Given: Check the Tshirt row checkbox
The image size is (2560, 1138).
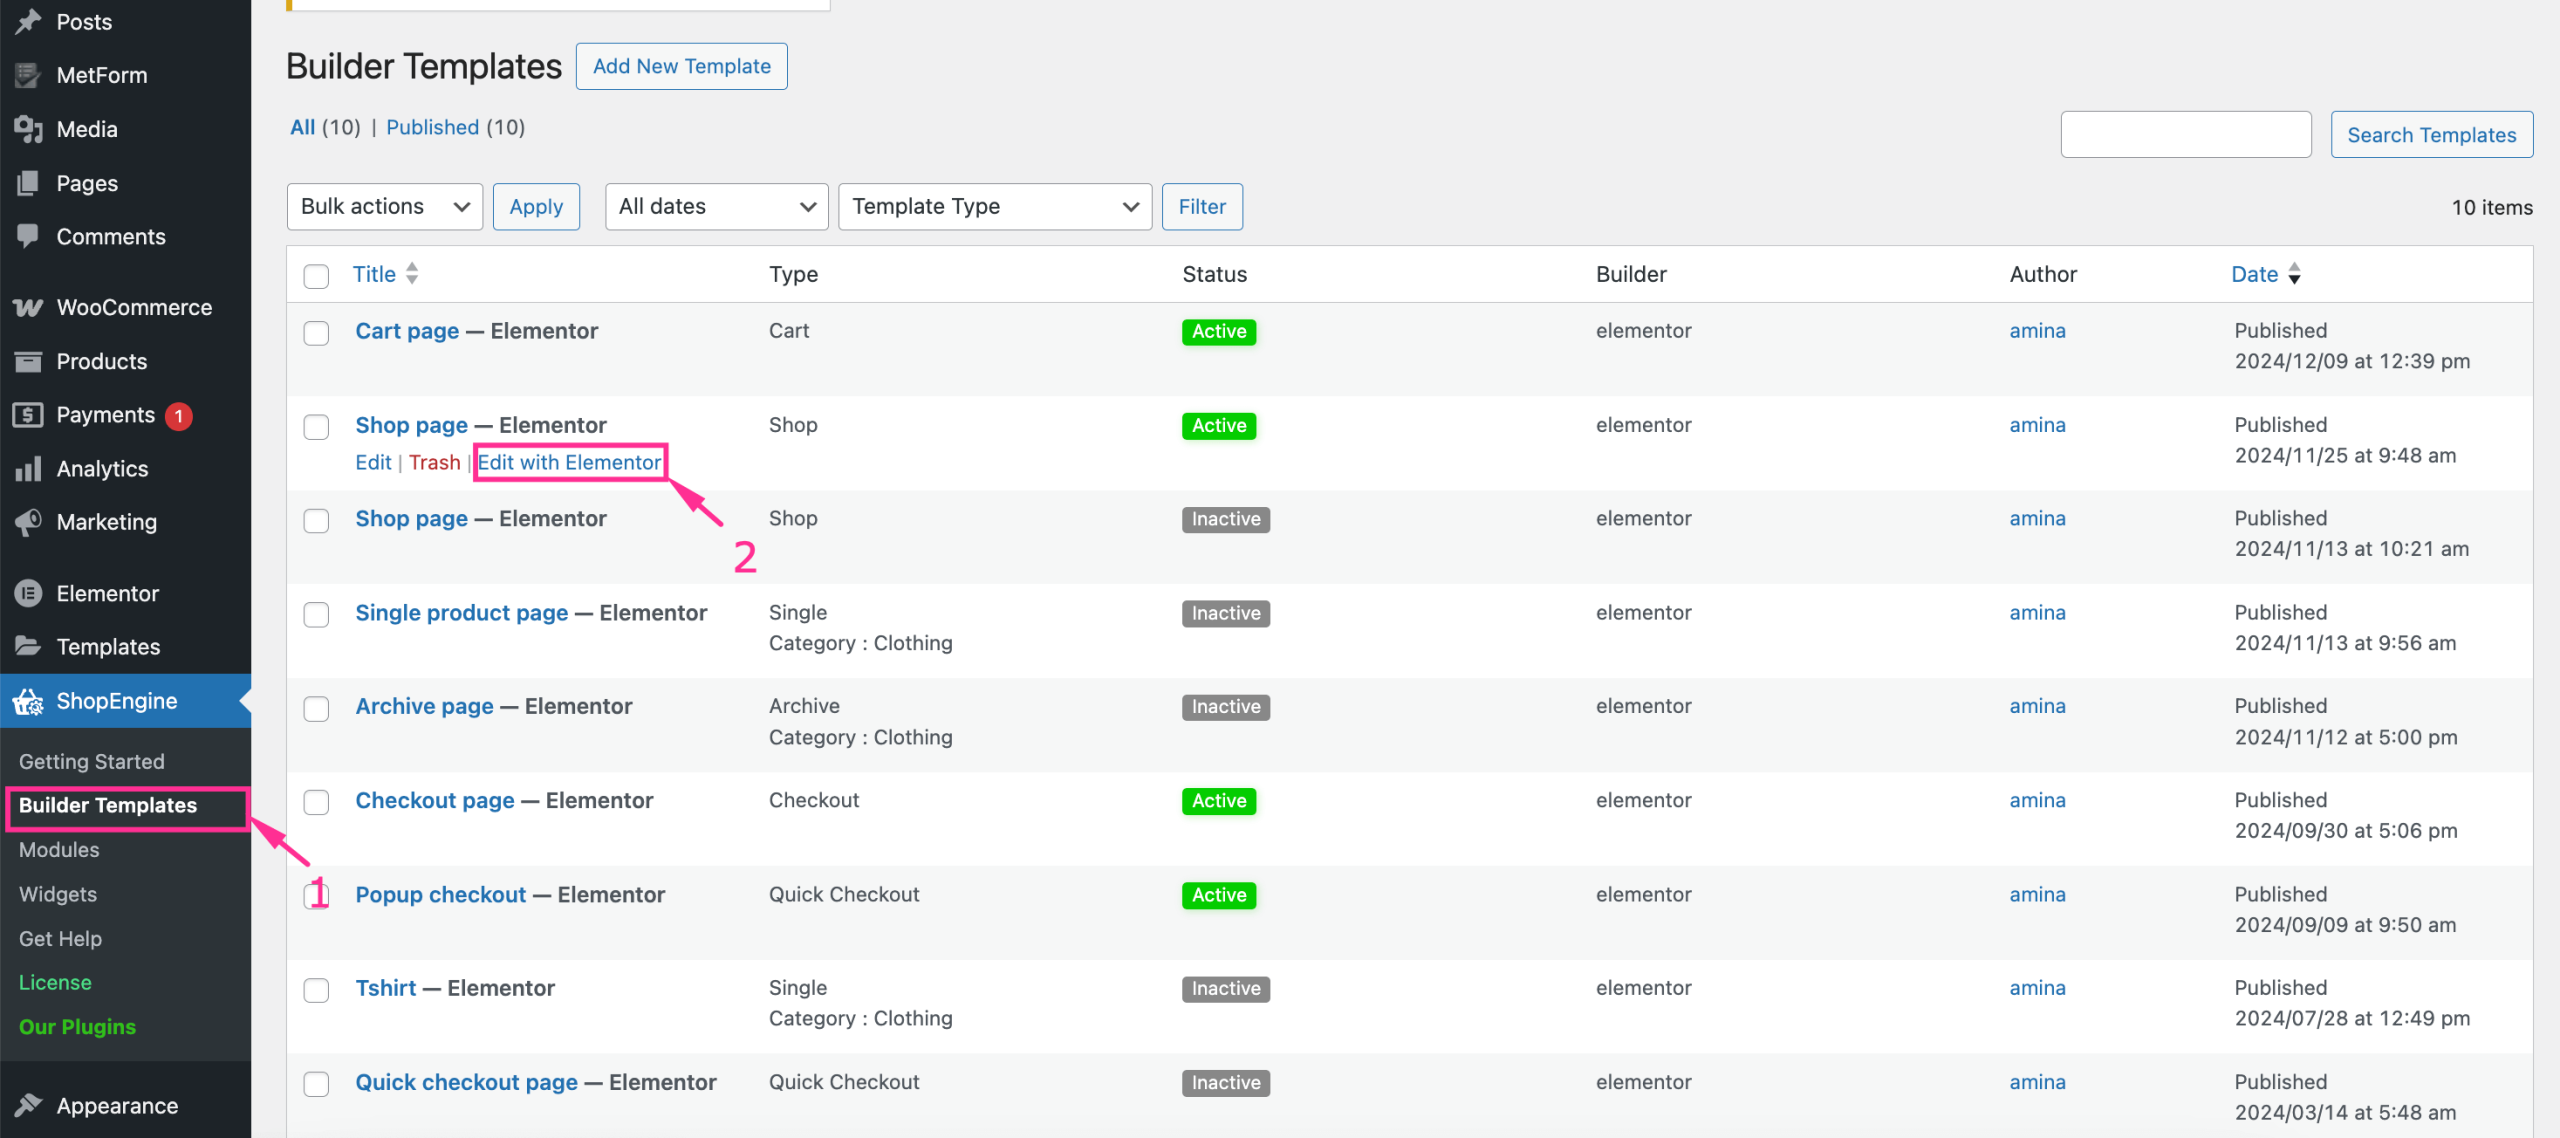Looking at the screenshot, I should [x=316, y=990].
